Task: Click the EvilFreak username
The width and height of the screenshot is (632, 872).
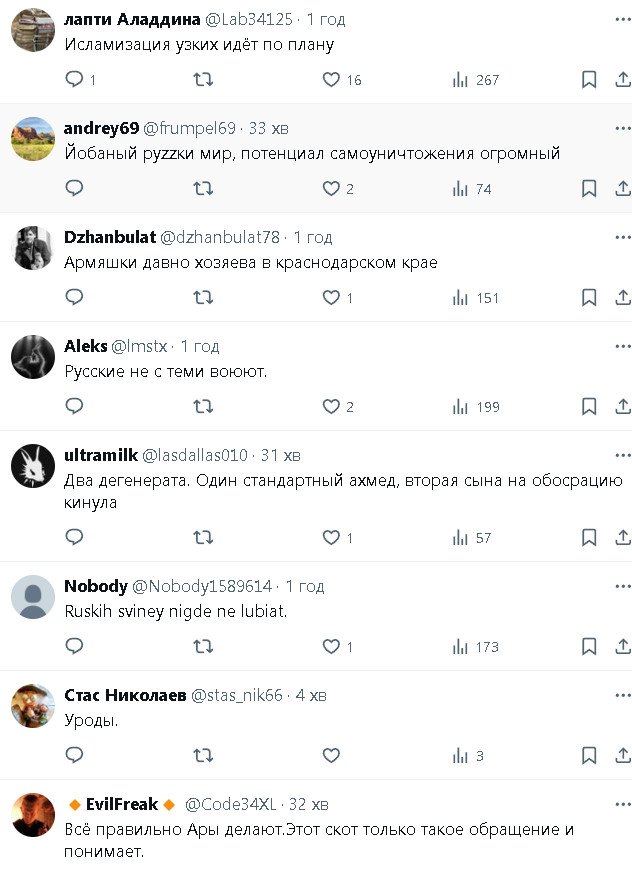Action: 122,804
